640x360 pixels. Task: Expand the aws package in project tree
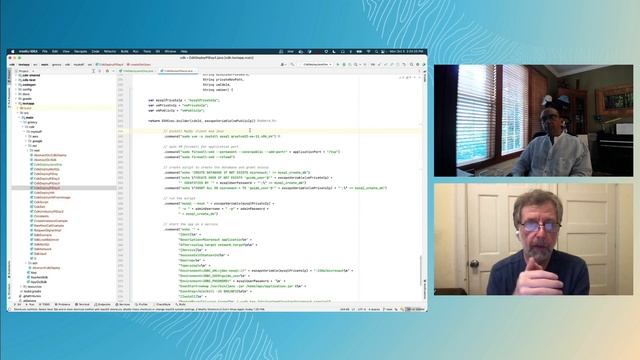tap(27, 136)
